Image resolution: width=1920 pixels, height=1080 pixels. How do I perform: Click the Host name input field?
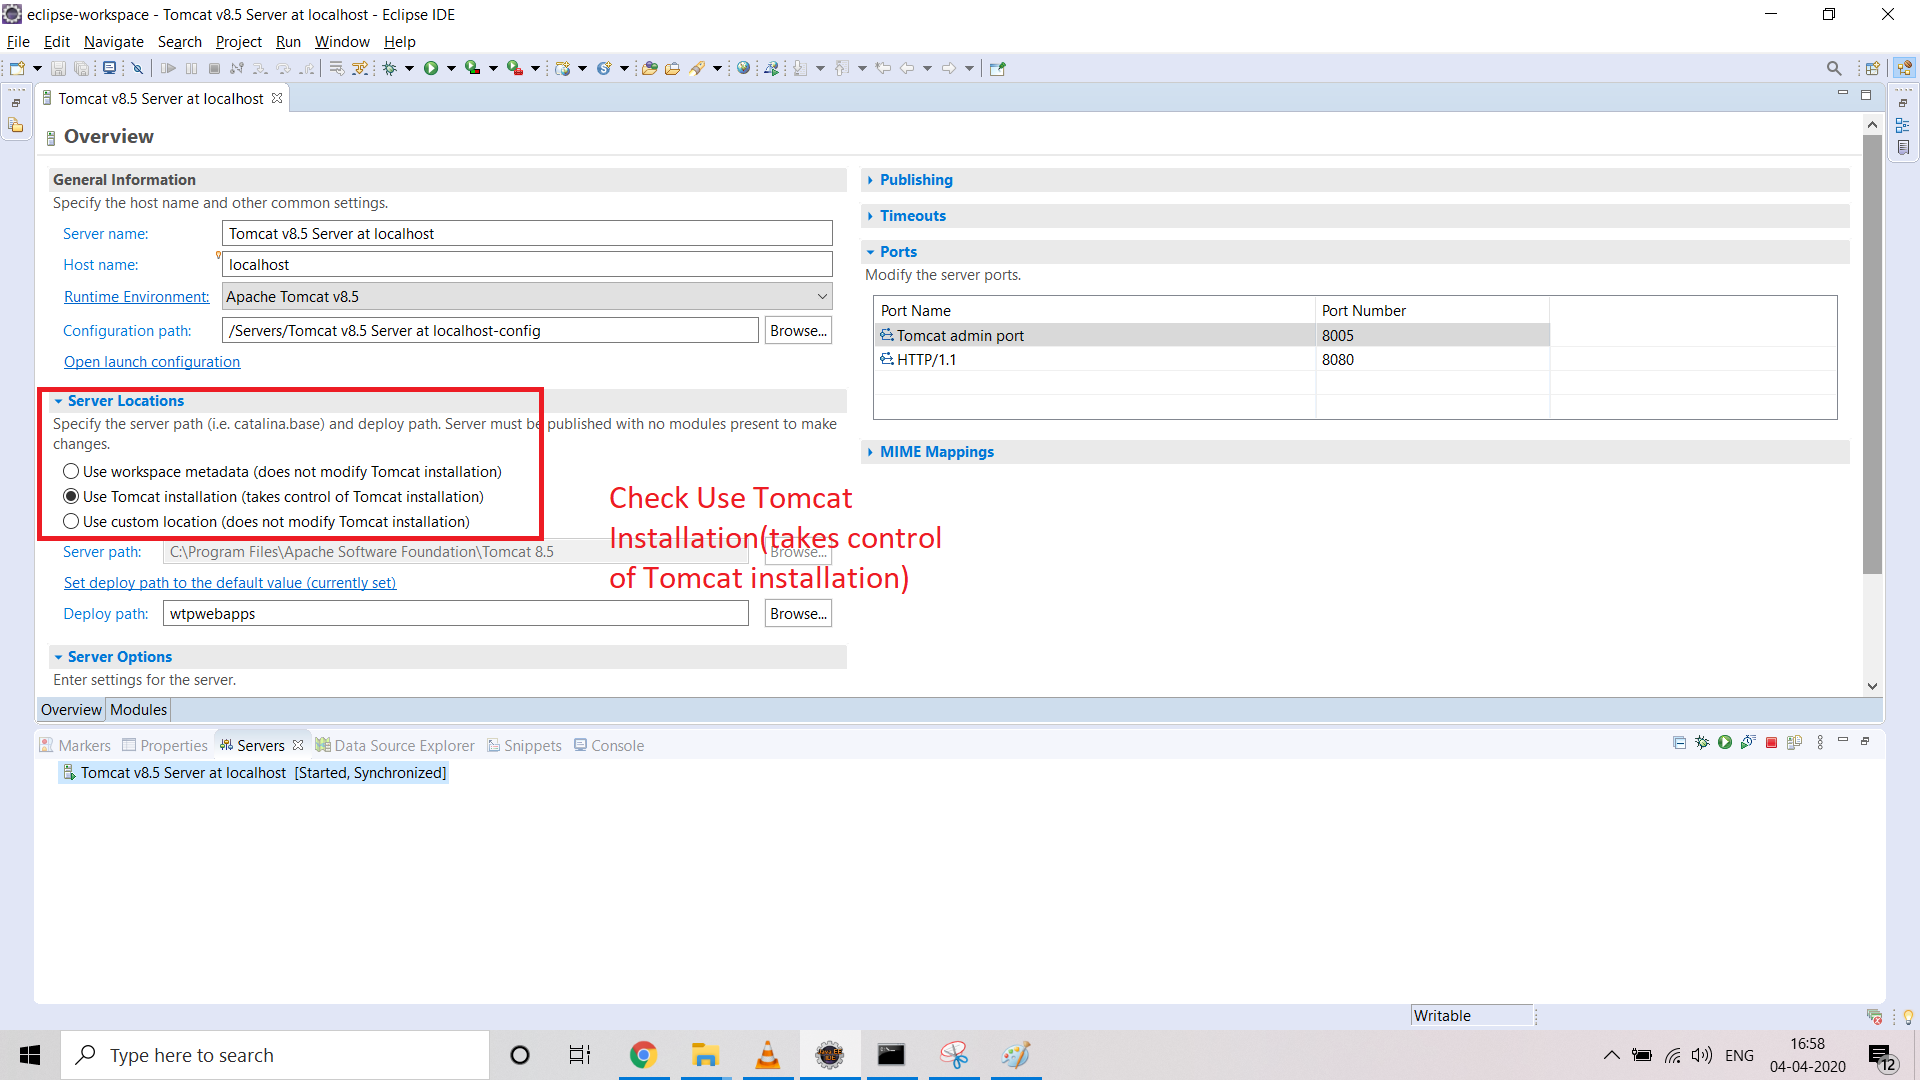527,264
